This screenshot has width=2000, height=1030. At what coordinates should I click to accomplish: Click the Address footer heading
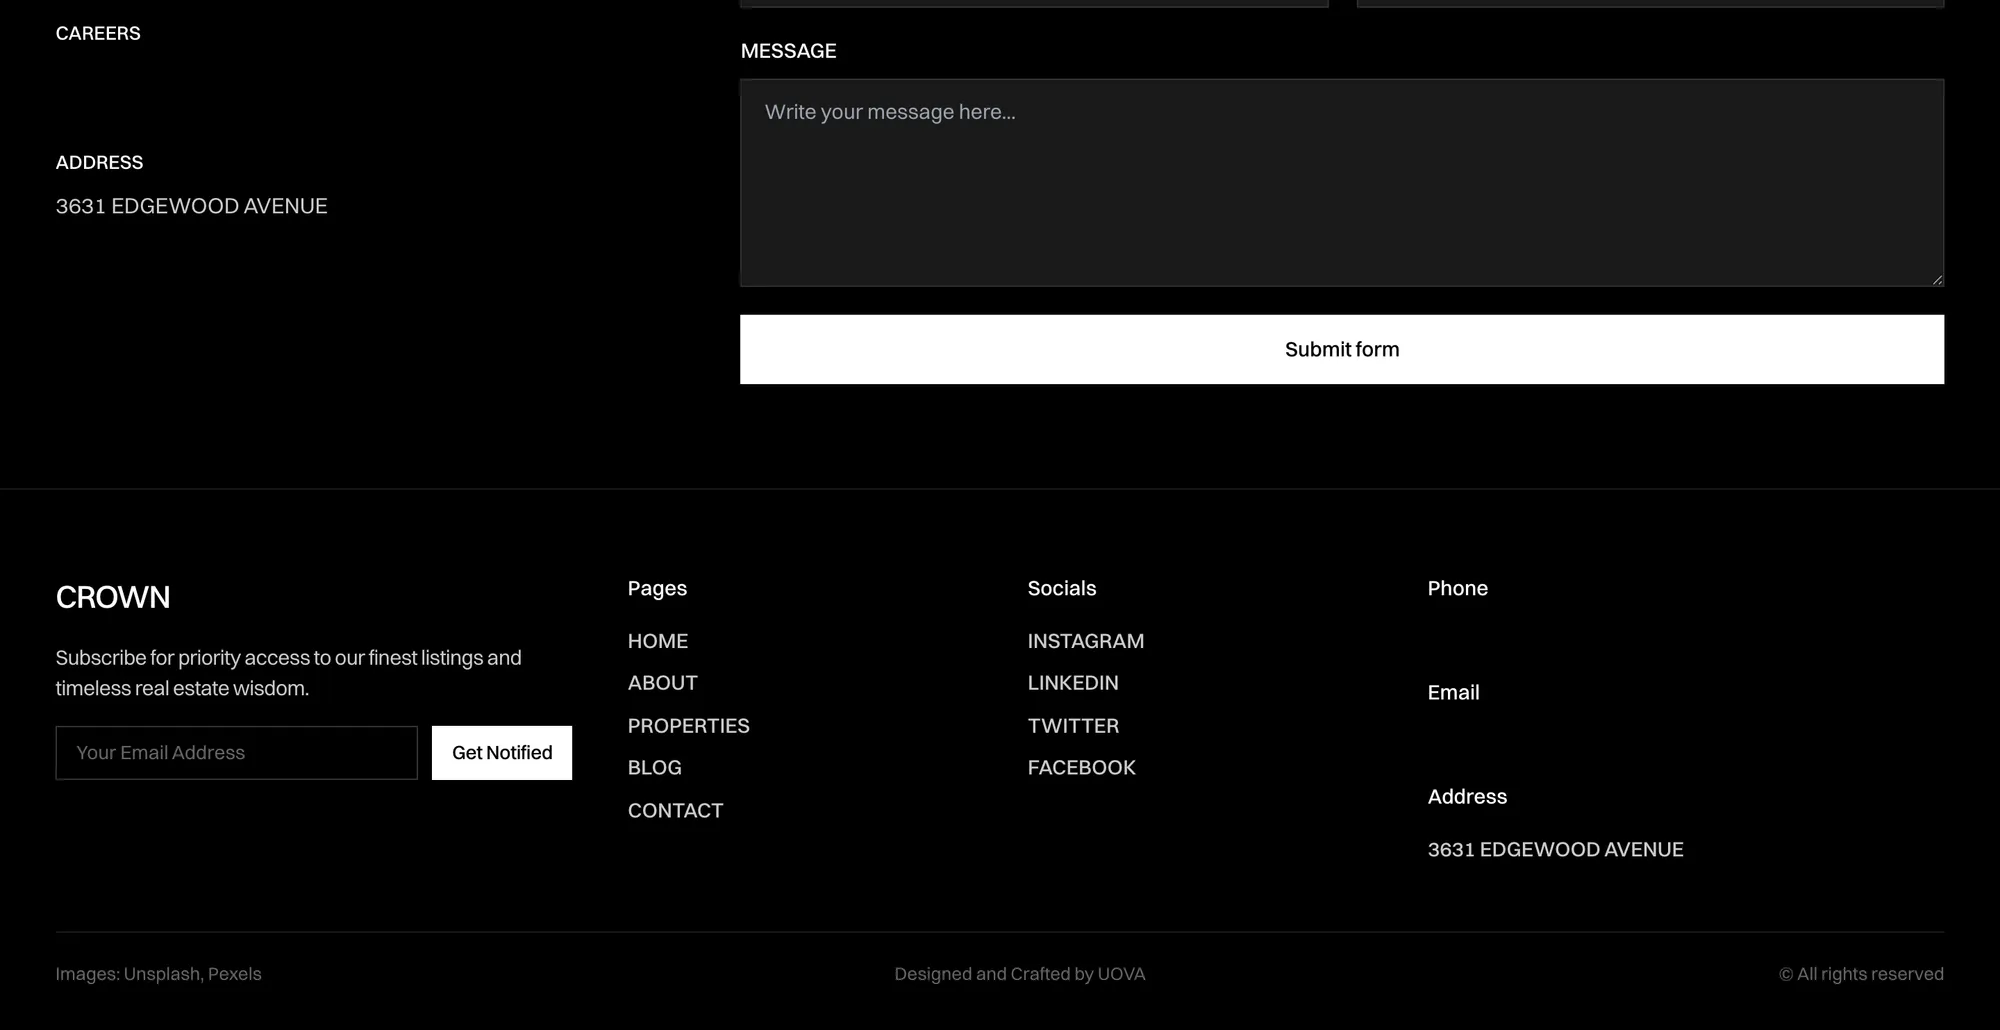(x=1467, y=797)
